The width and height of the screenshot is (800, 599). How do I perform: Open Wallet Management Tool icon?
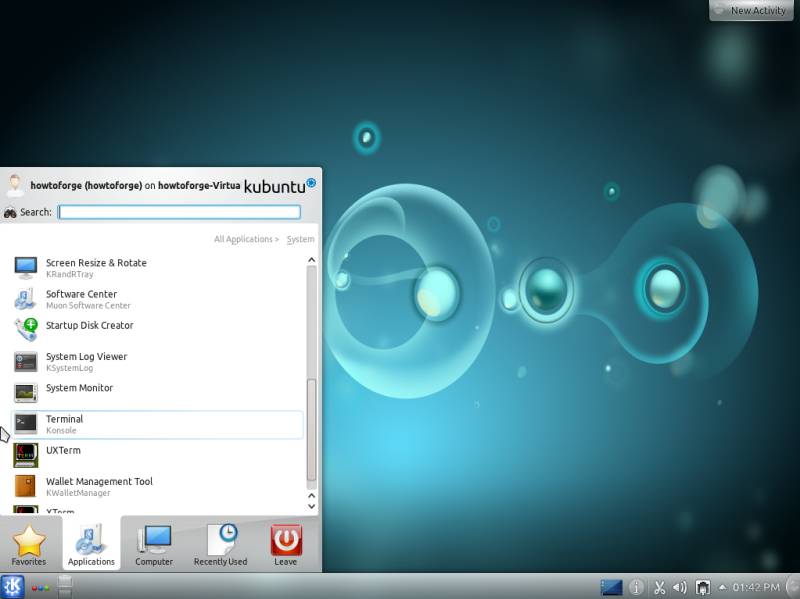(x=26, y=486)
